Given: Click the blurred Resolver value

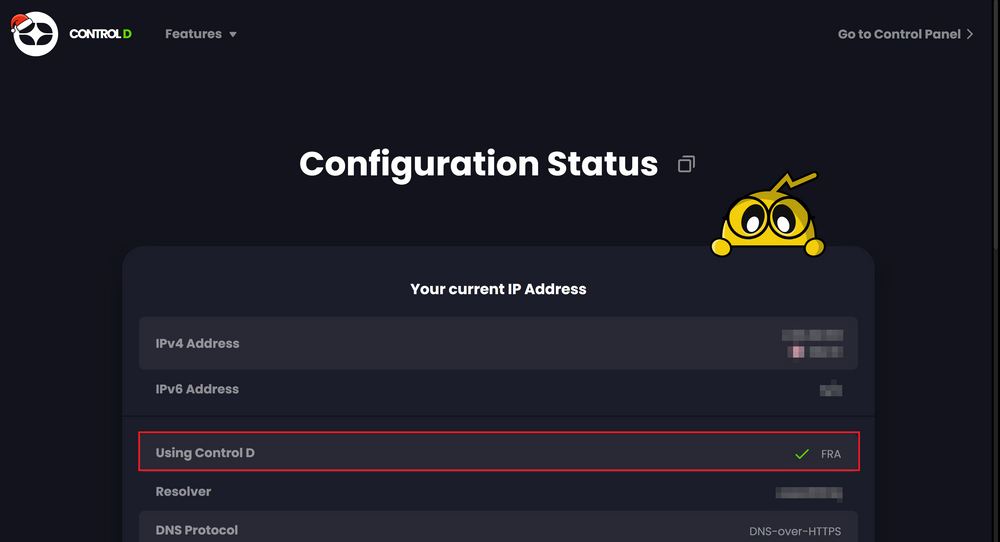Looking at the screenshot, I should (809, 493).
